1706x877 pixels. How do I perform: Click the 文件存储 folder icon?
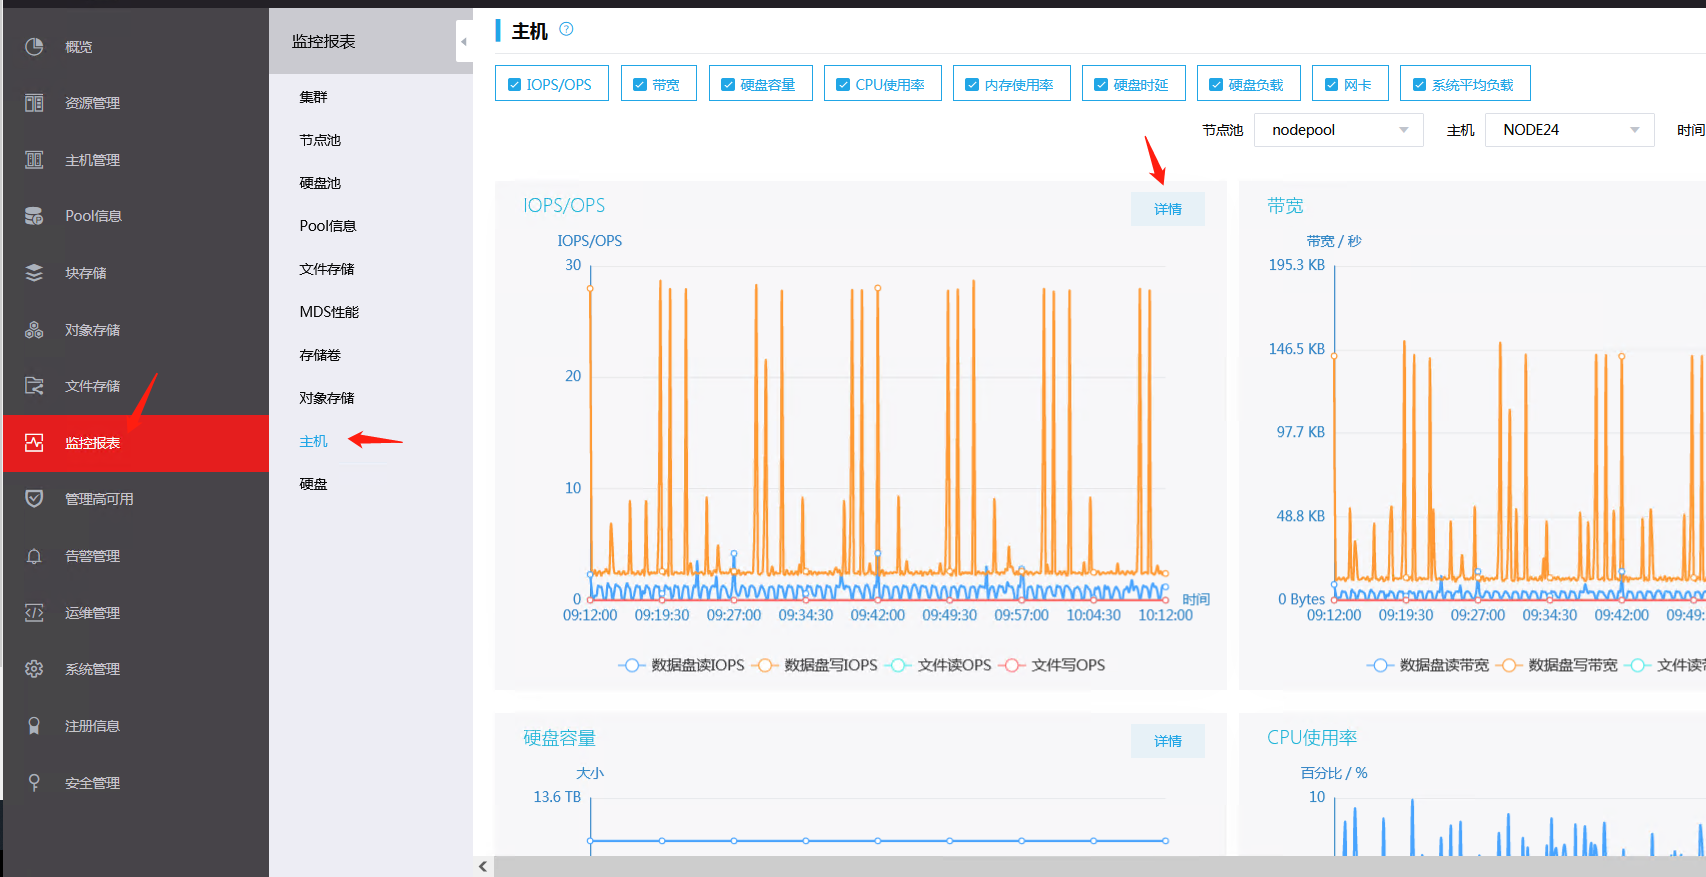coord(34,386)
